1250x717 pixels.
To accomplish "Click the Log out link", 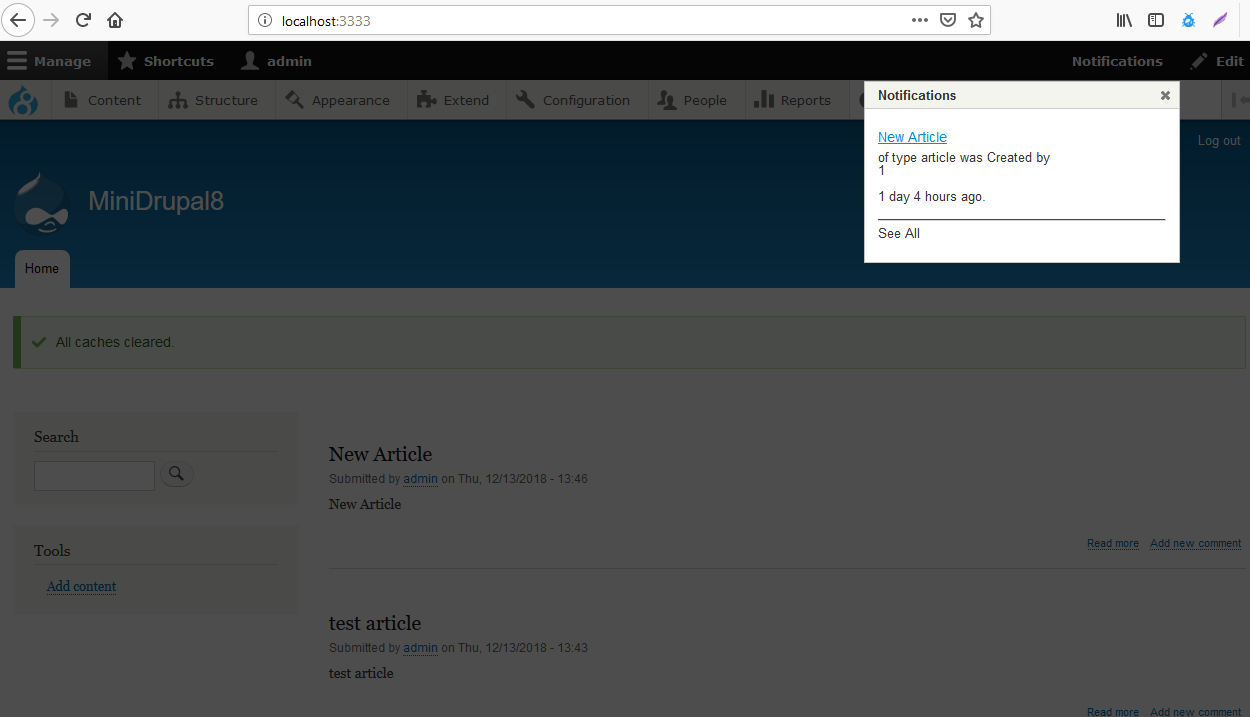I will coord(1218,140).
